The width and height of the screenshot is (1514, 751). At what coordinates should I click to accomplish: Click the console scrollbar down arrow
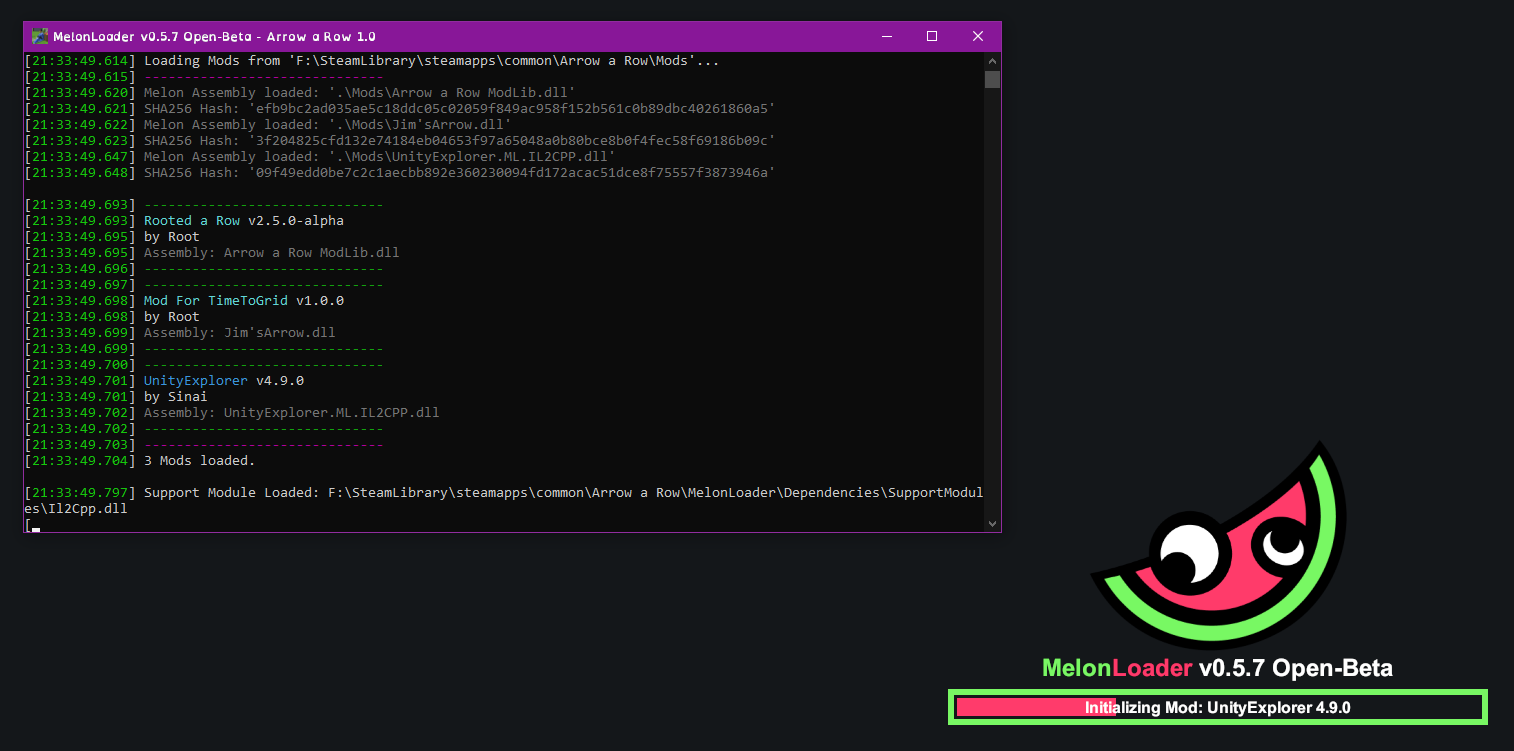click(992, 523)
